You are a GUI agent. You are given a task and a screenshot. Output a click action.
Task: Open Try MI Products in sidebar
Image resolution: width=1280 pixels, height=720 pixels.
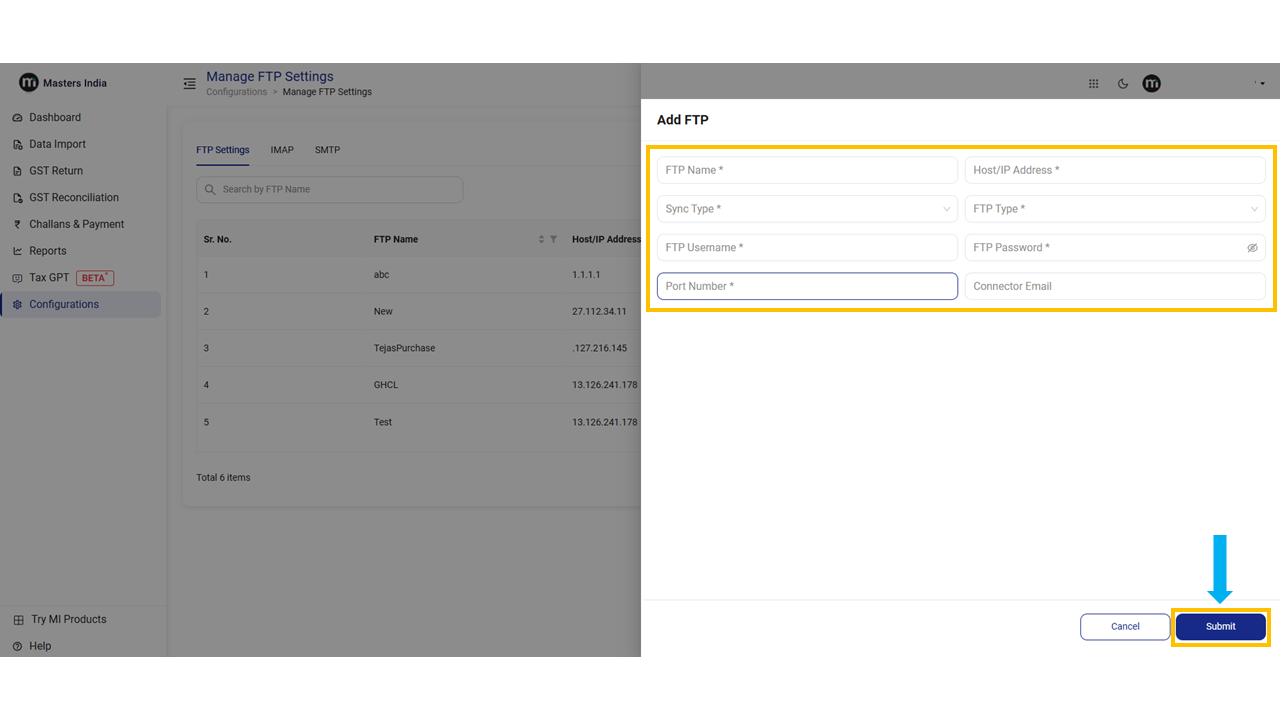[68, 620]
